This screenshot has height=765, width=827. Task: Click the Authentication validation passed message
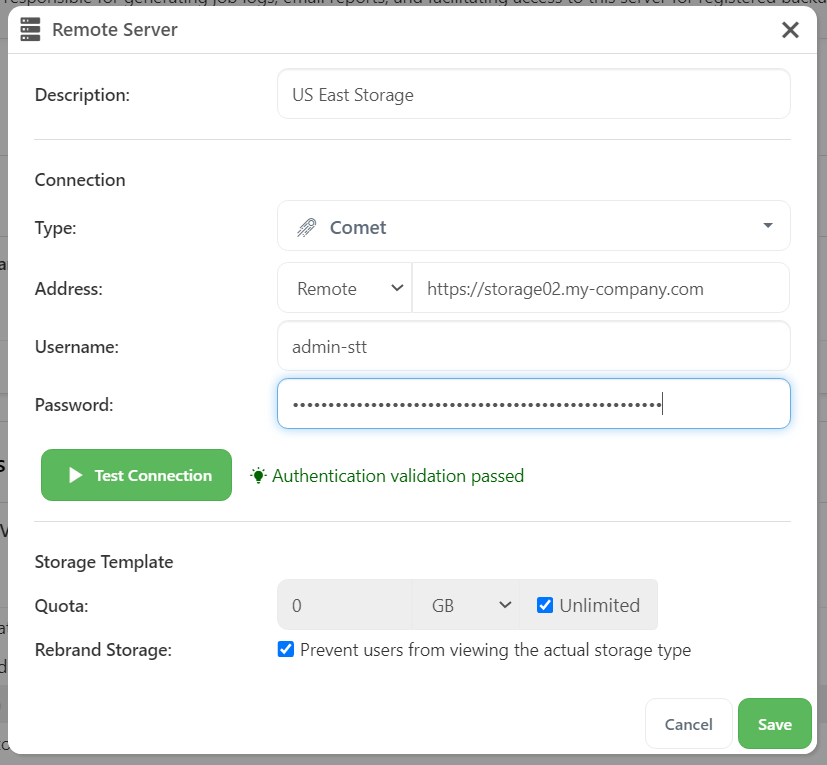[x=397, y=476]
